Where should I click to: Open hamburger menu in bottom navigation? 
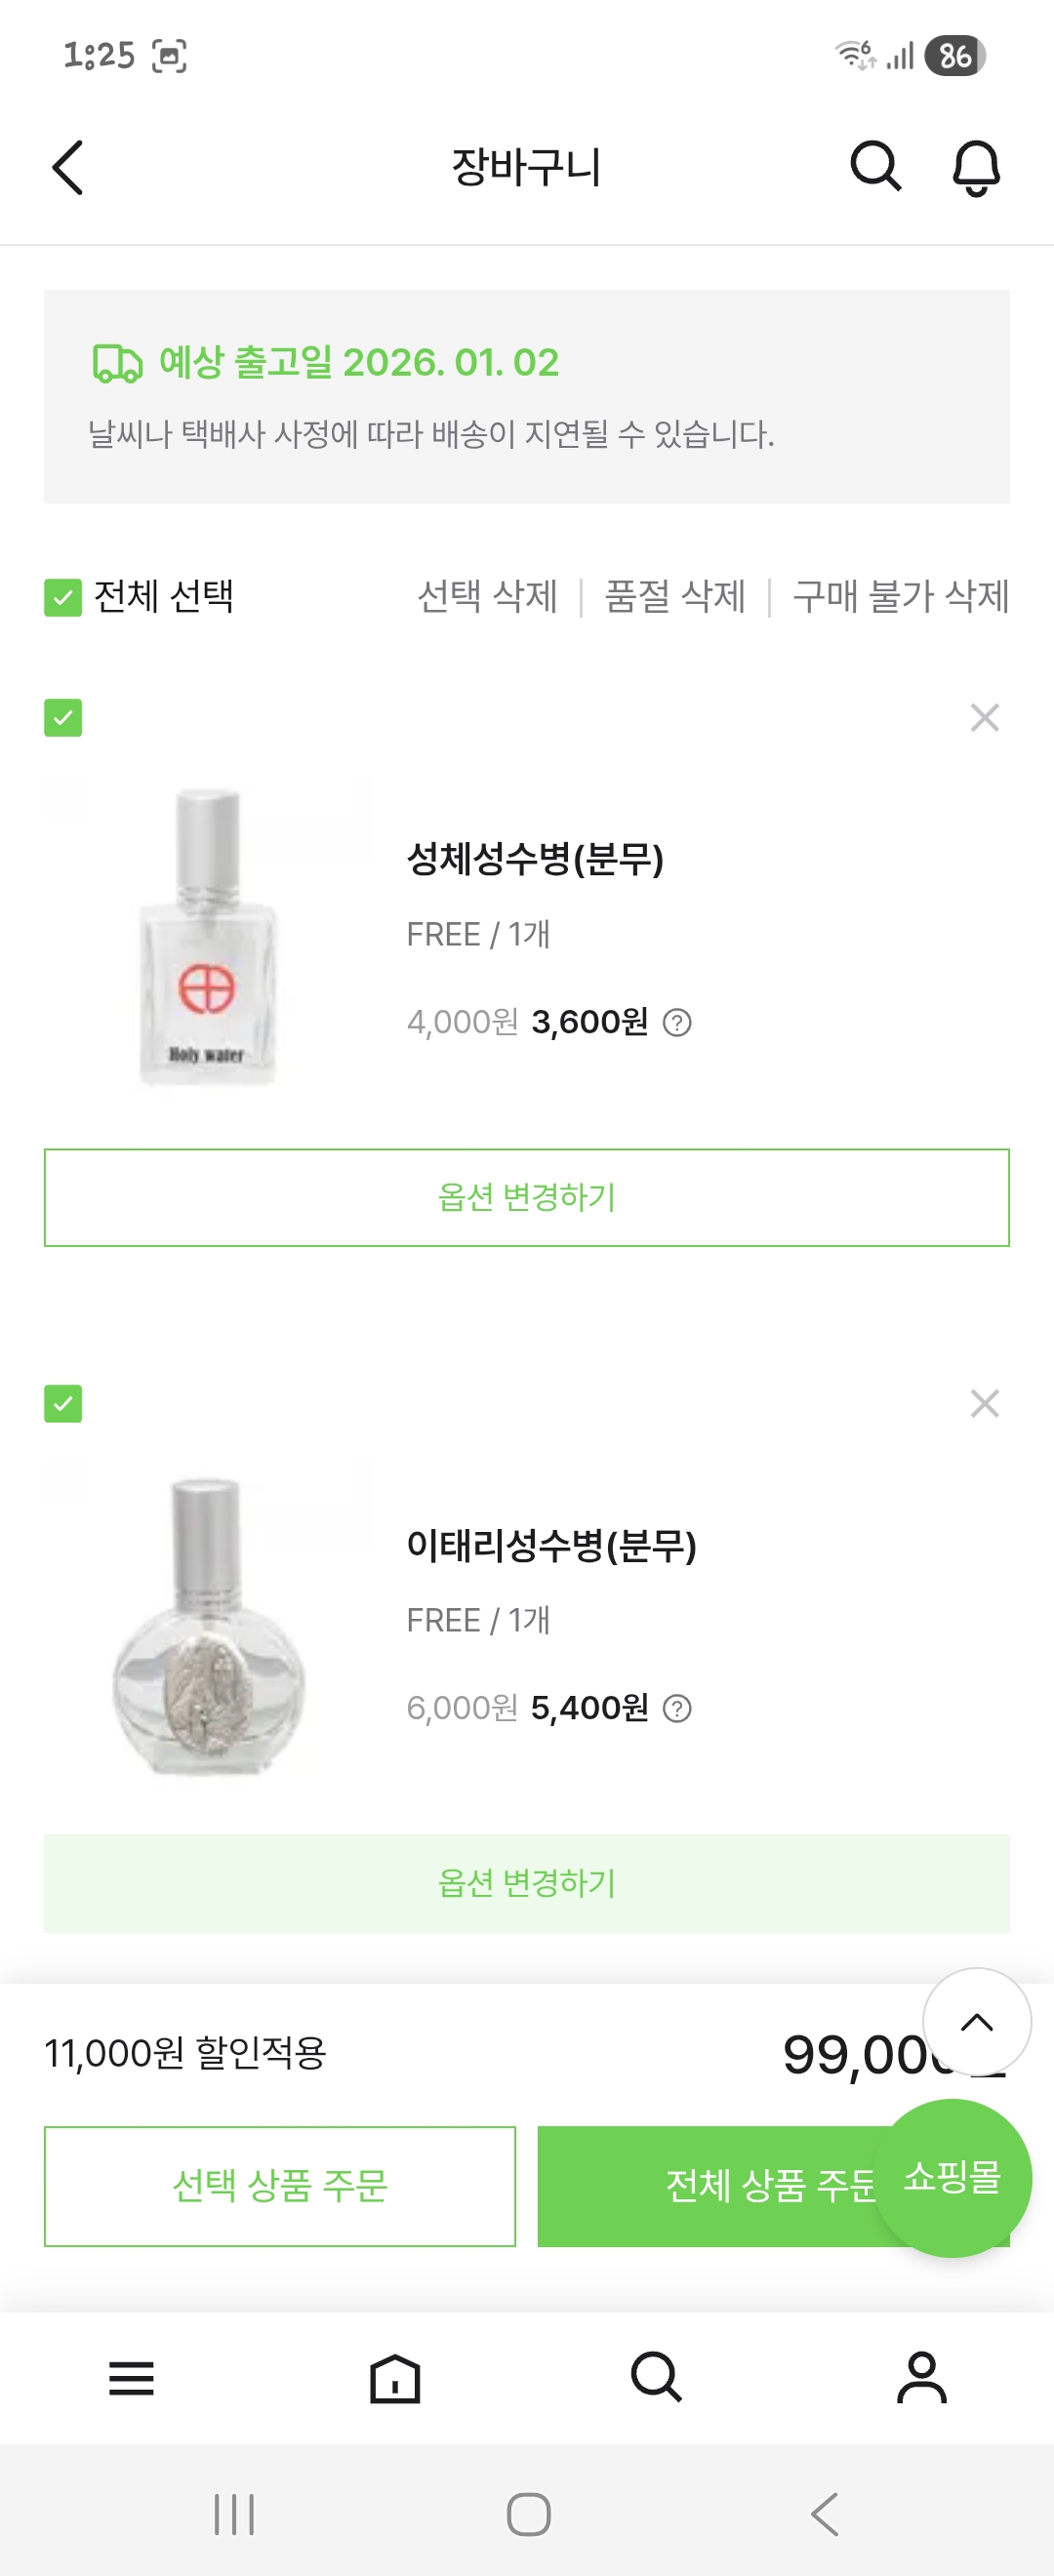132,2378
